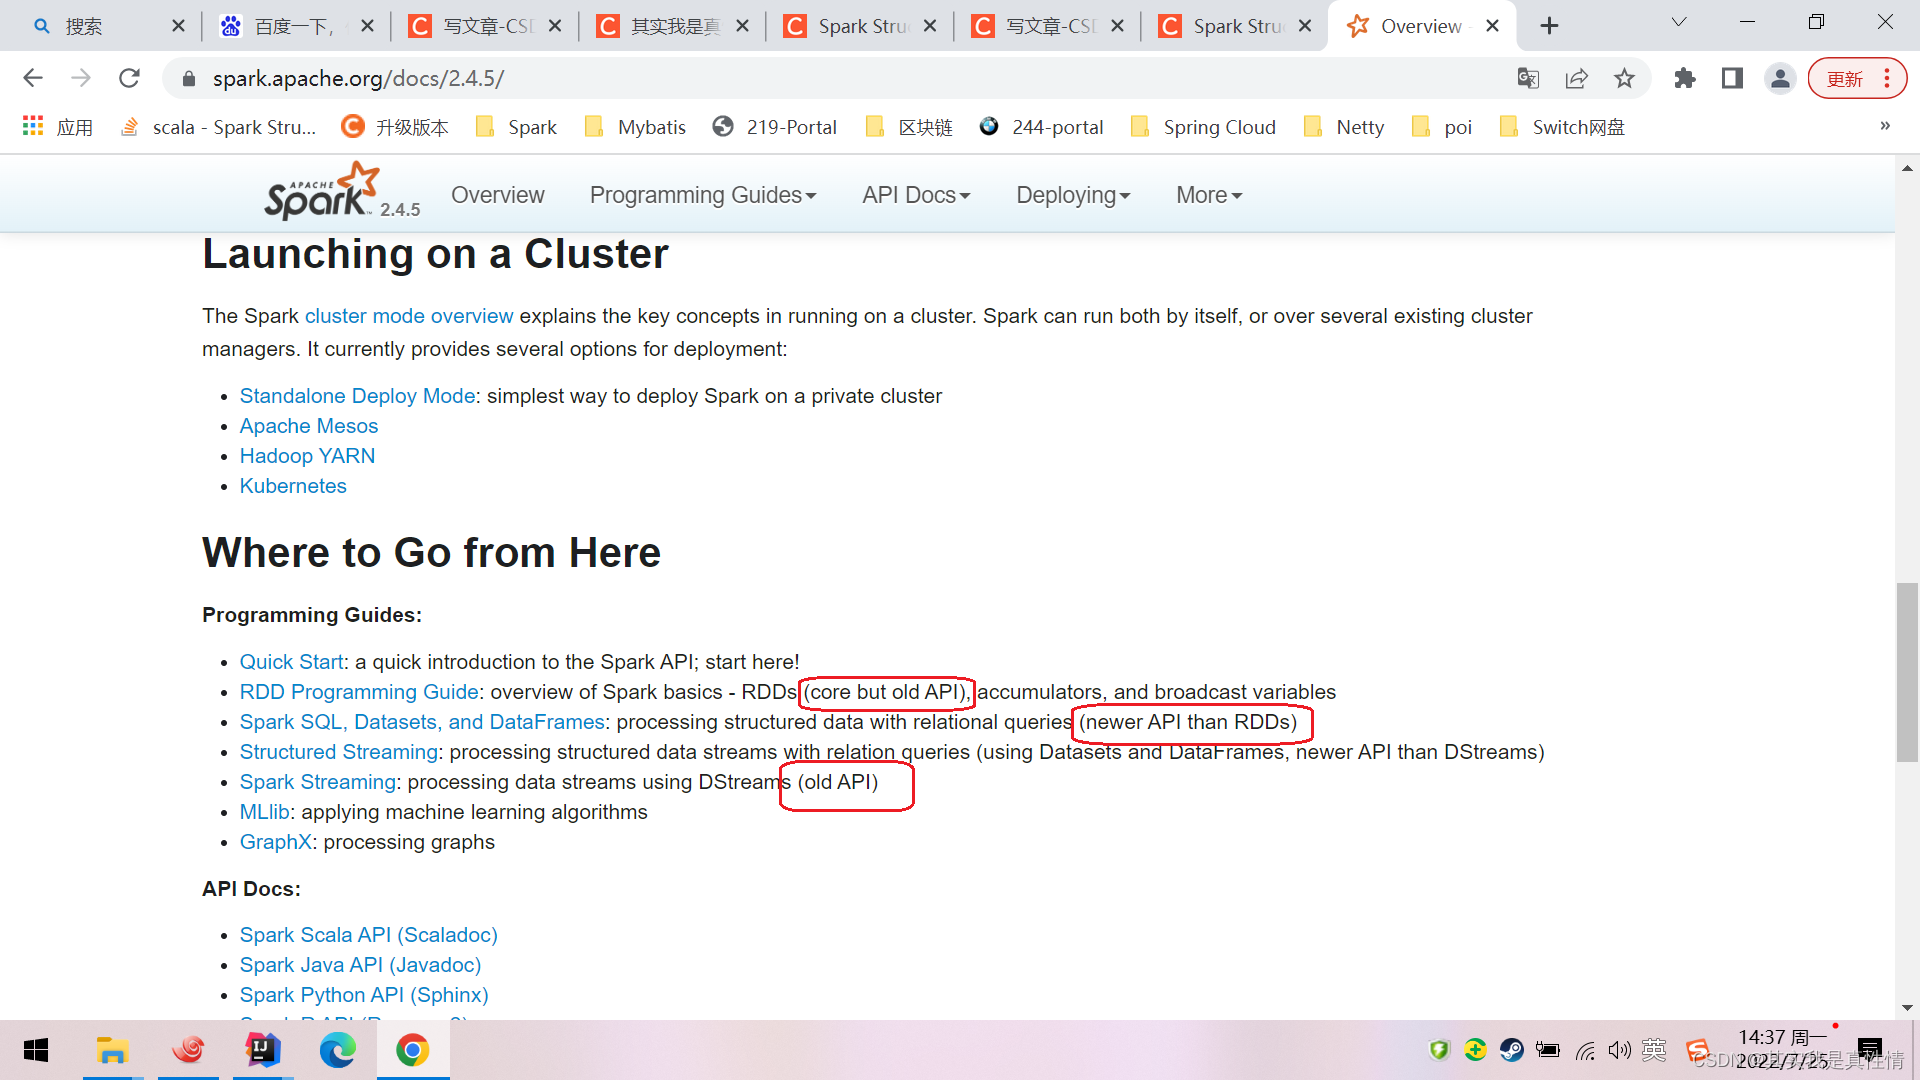Open the Quick Start guide link
The width and height of the screenshot is (1920, 1080).
(291, 662)
